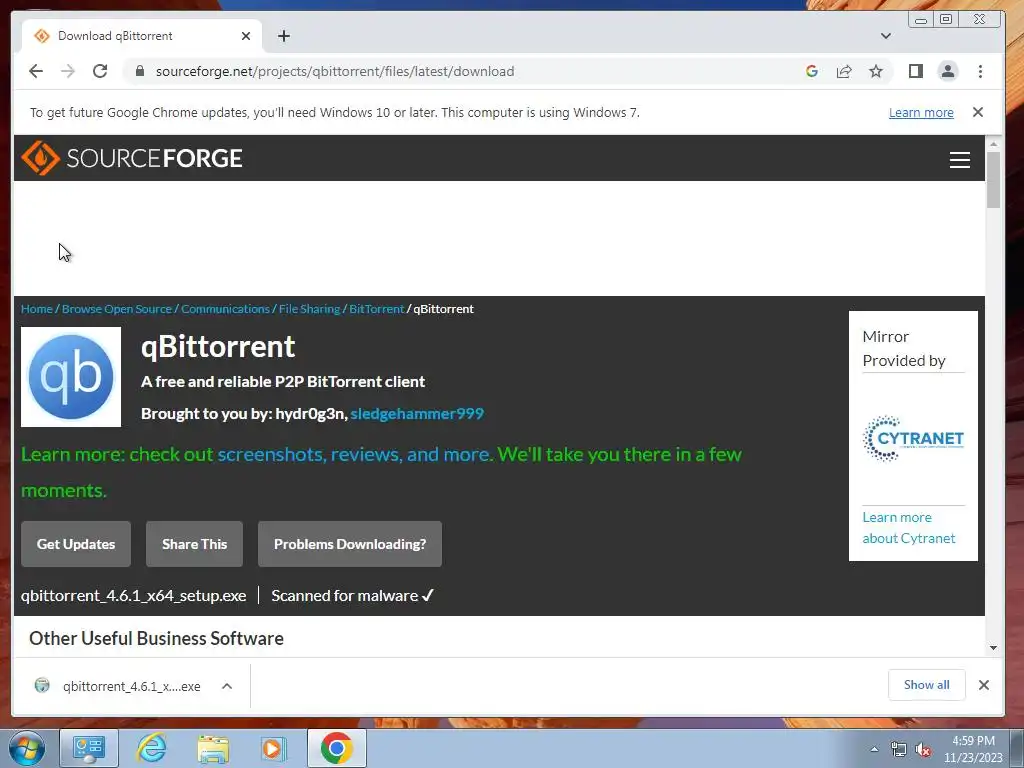
Task: Open the BitTorrent breadcrumb link
Action: [x=376, y=309]
